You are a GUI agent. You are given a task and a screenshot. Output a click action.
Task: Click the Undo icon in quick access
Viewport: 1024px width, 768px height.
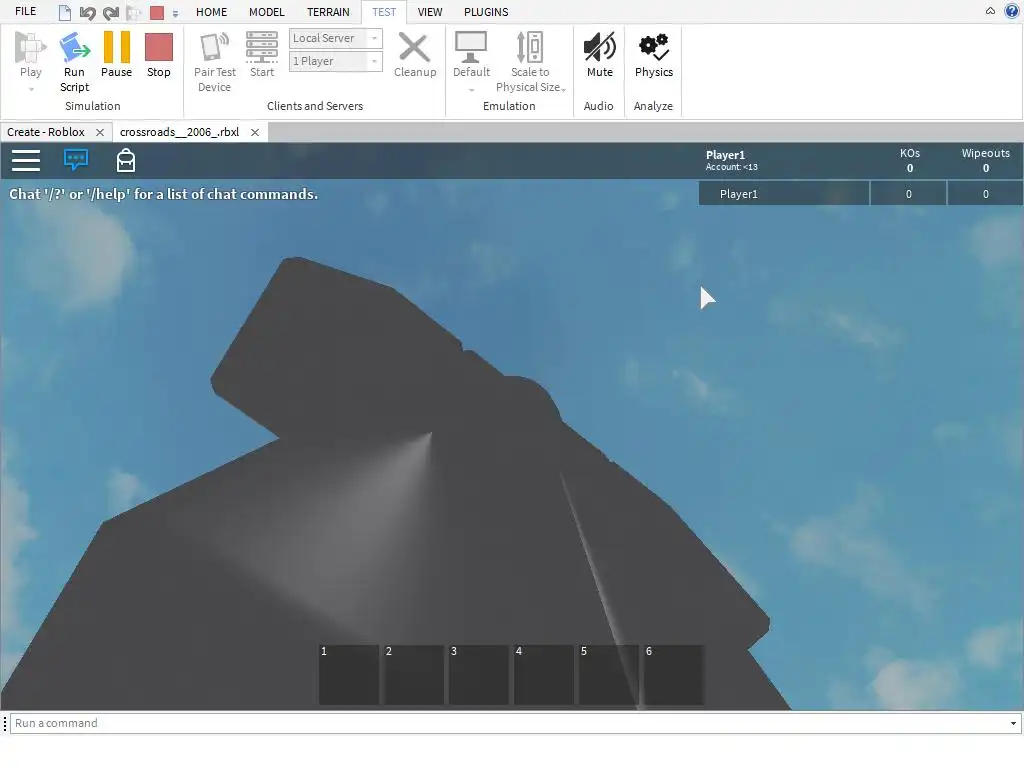88,12
